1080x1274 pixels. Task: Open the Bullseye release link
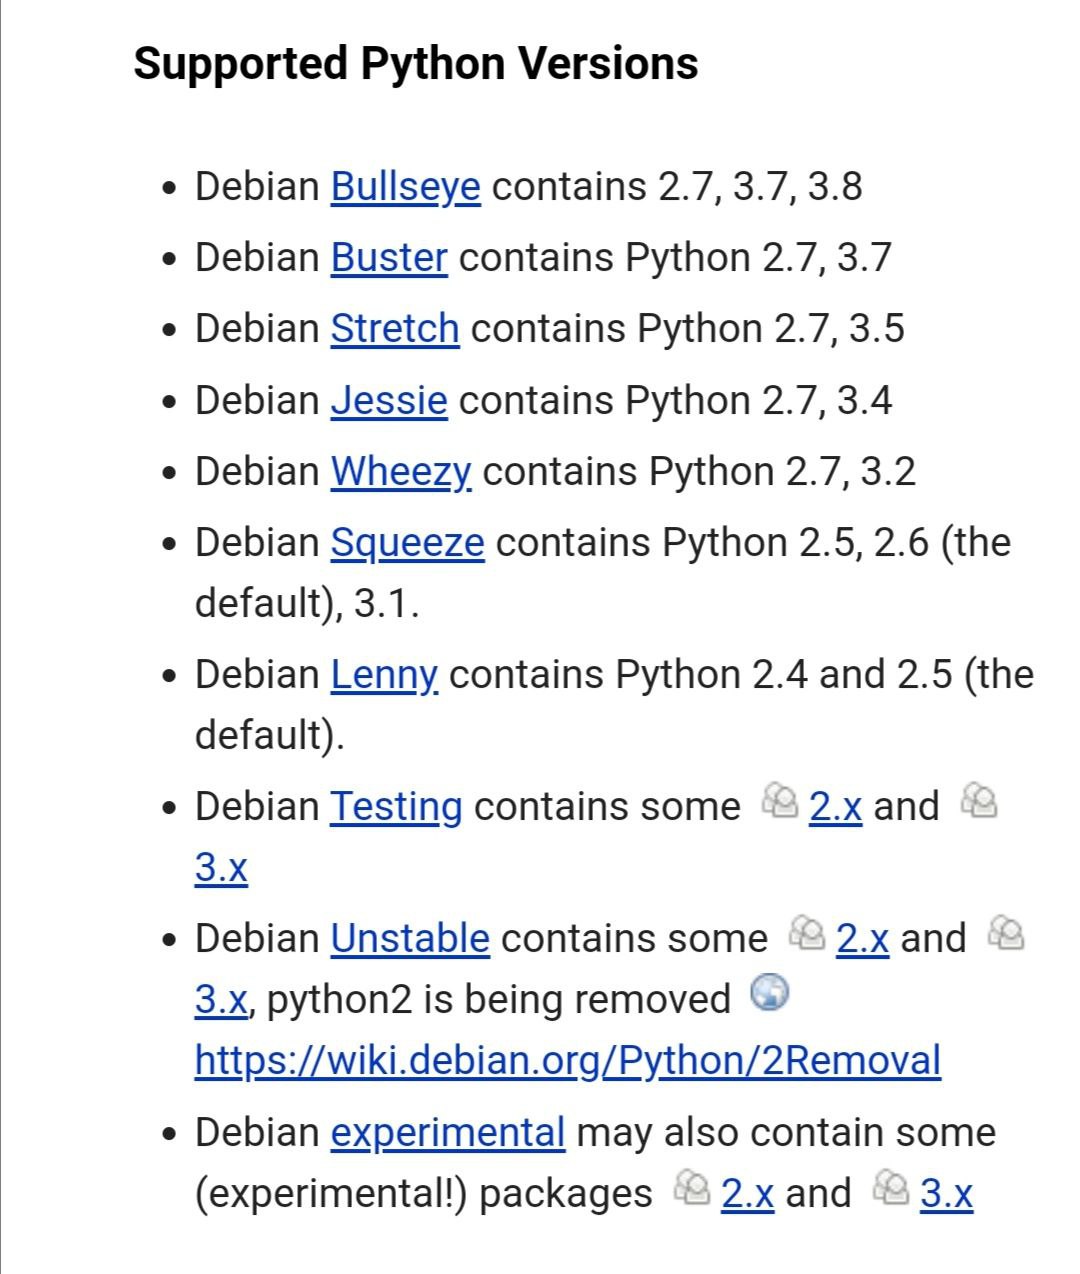pyautogui.click(x=405, y=187)
